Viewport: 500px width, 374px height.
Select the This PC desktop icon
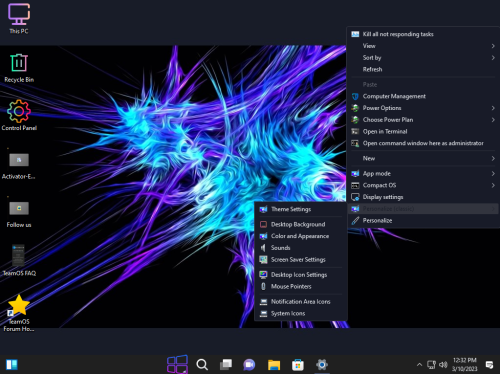(19, 19)
